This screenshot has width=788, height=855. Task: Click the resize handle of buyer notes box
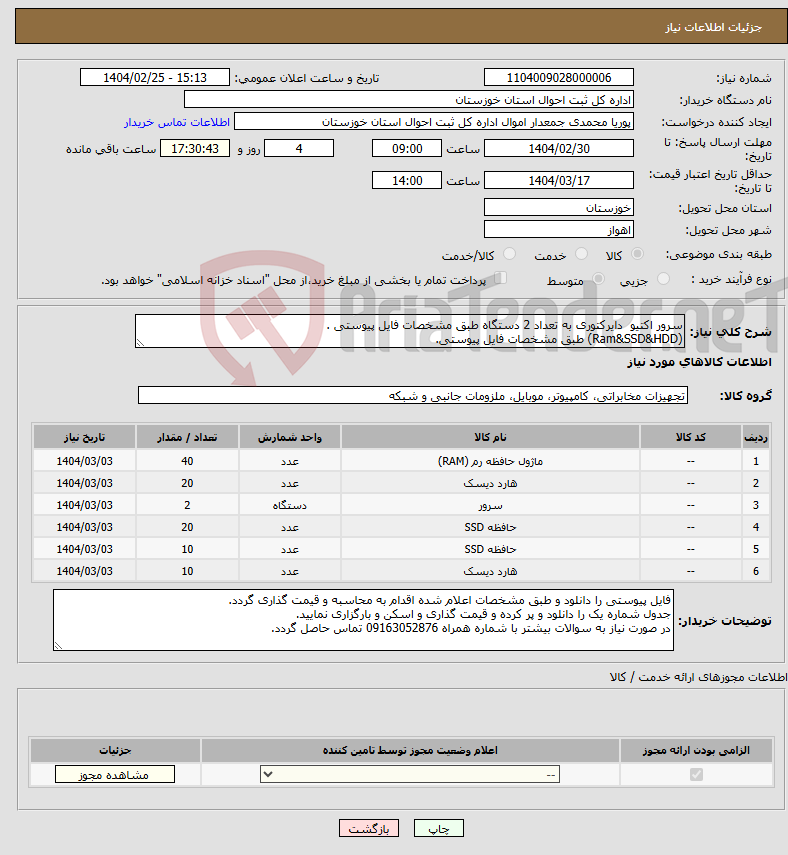(x=58, y=646)
